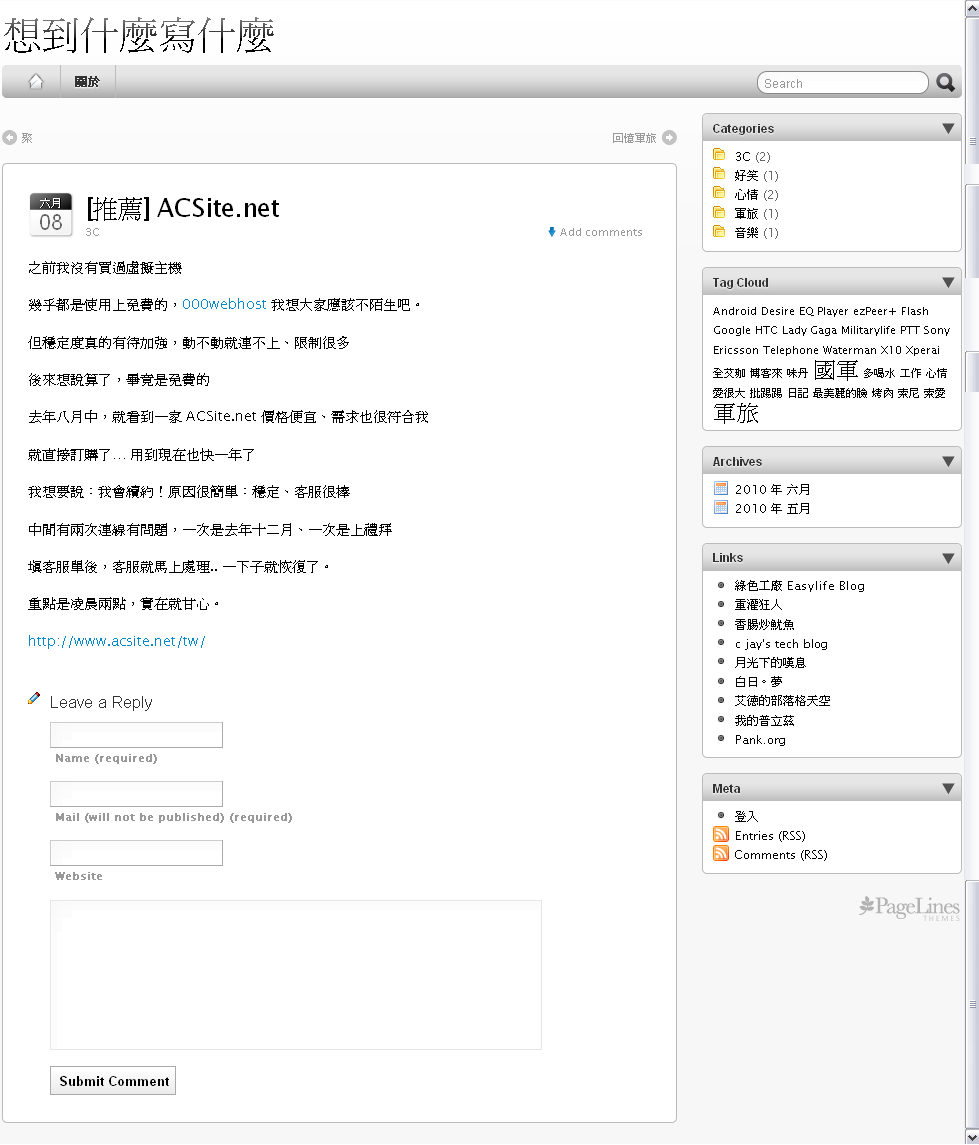Image resolution: width=979 pixels, height=1145 pixels.
Task: Open the large 軍旅 tag in Tag Cloud
Action: point(736,413)
